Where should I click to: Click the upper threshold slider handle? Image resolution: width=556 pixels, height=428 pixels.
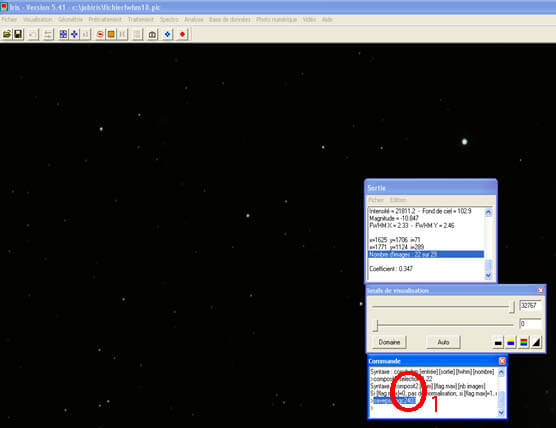(511, 307)
